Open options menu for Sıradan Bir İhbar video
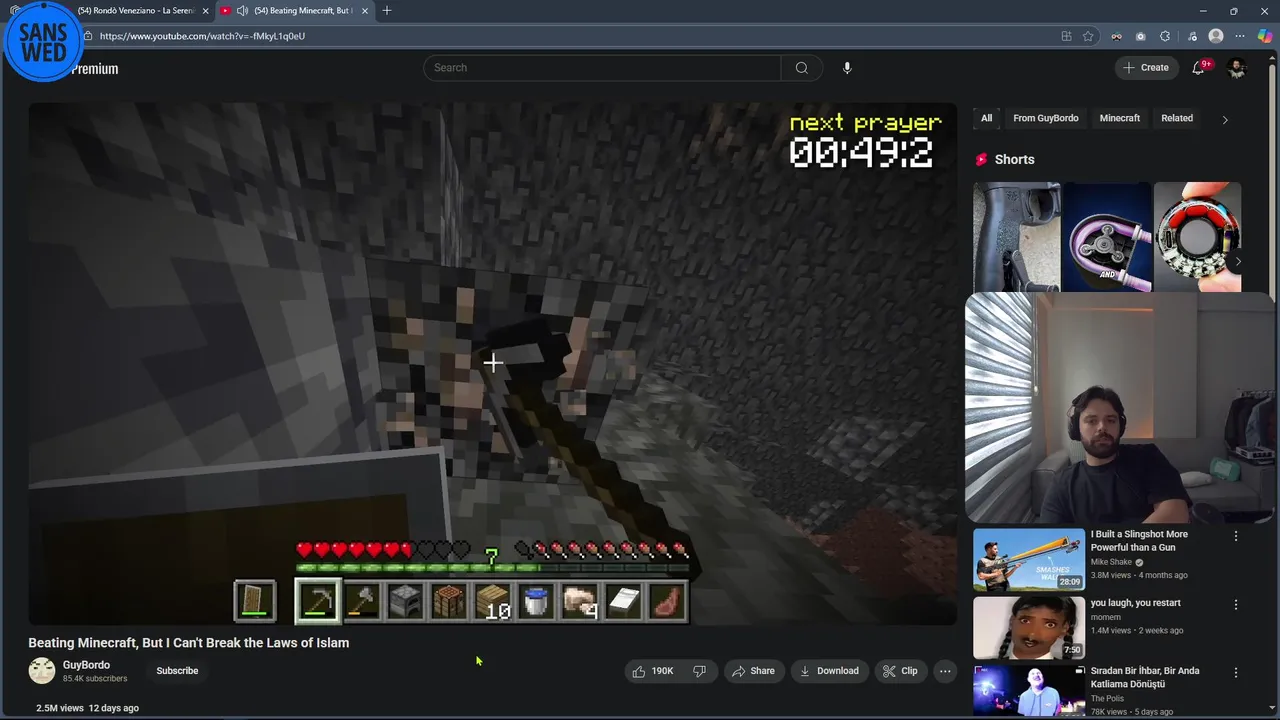This screenshot has width=1280, height=720. point(1236,673)
